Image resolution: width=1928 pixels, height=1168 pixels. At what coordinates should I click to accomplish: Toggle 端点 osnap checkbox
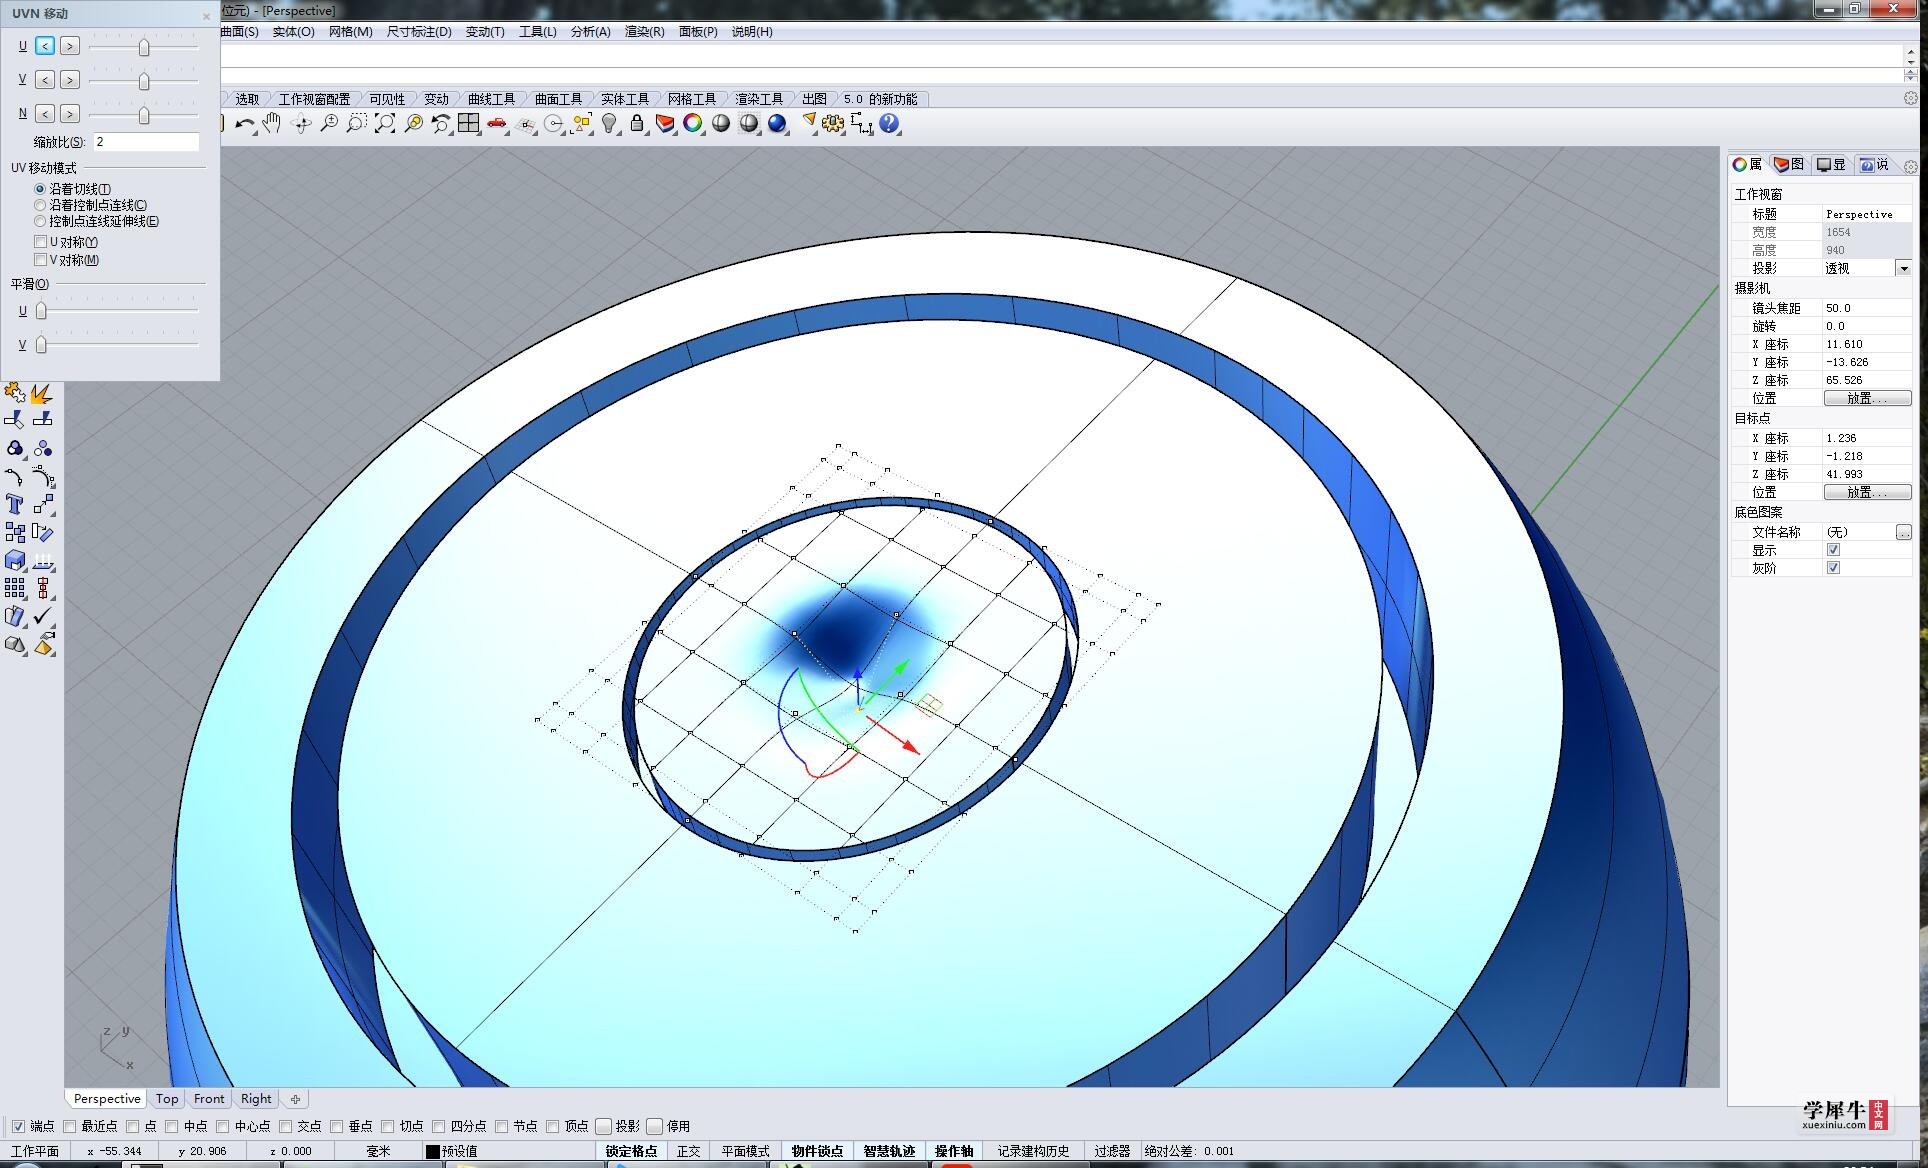tap(18, 1126)
